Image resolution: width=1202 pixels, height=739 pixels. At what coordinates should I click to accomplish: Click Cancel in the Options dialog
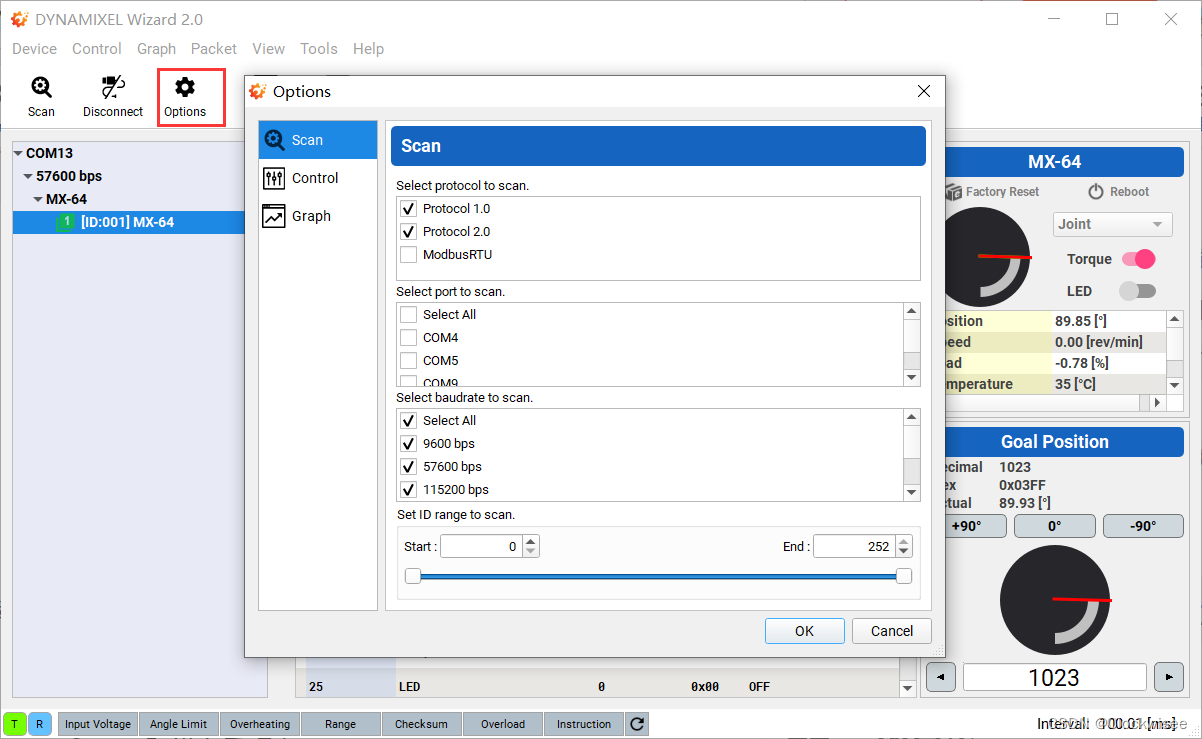click(x=891, y=631)
